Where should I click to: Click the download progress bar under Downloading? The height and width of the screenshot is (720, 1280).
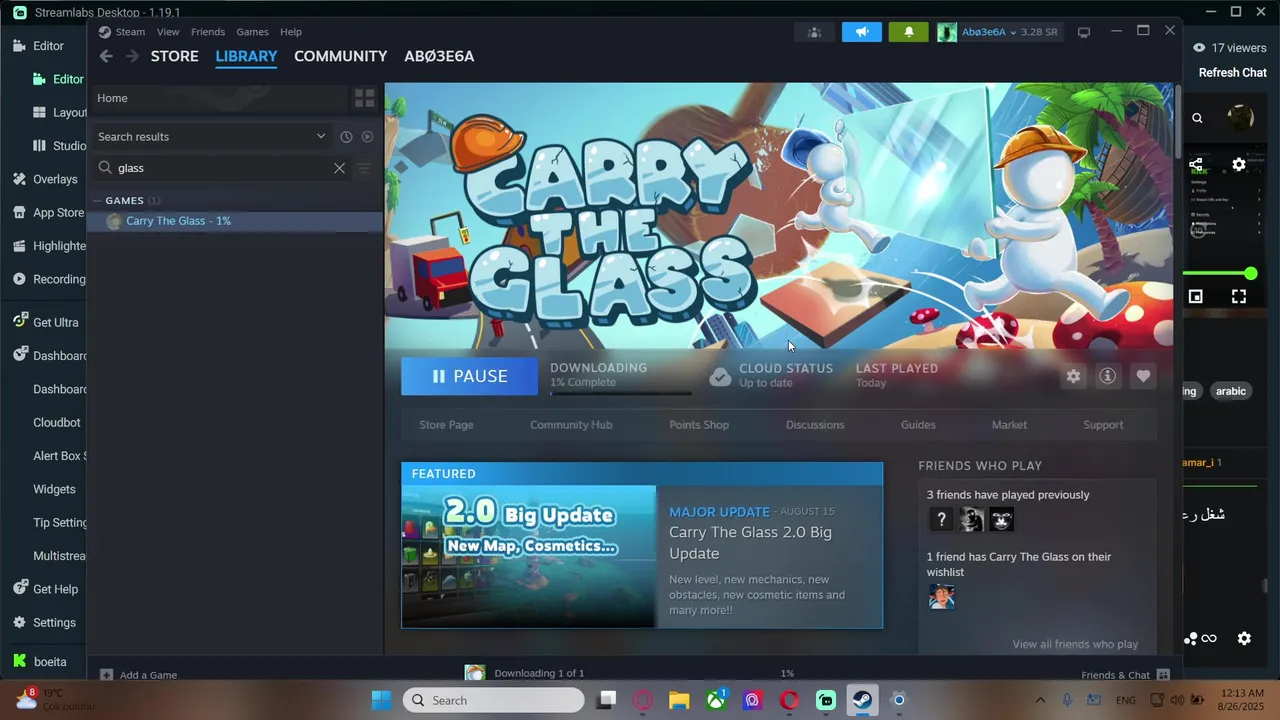pyautogui.click(x=620, y=393)
